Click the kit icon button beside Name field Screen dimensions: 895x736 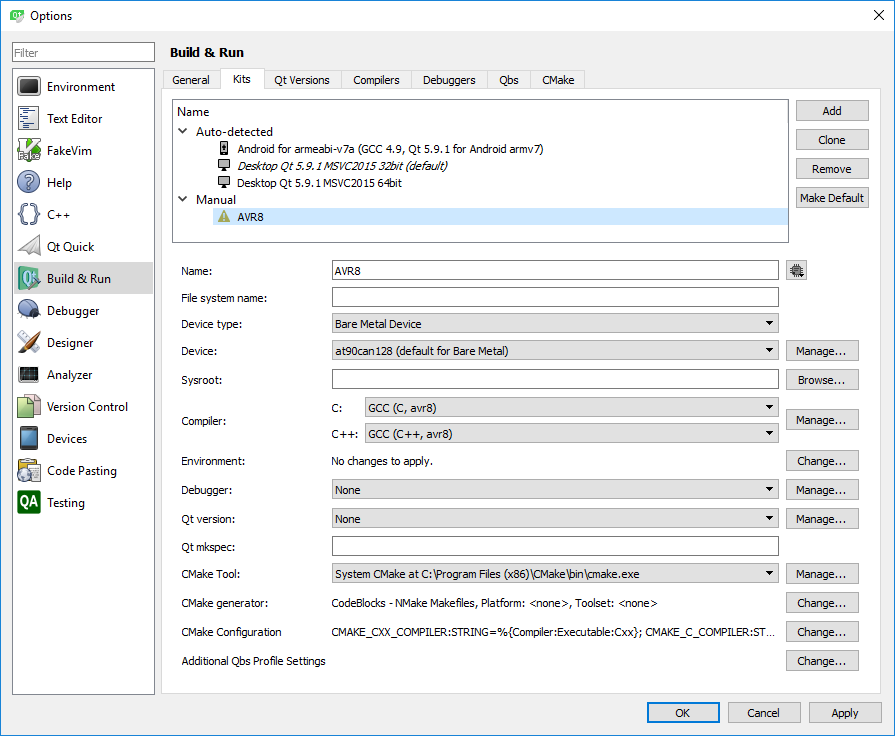pyautogui.click(x=796, y=270)
